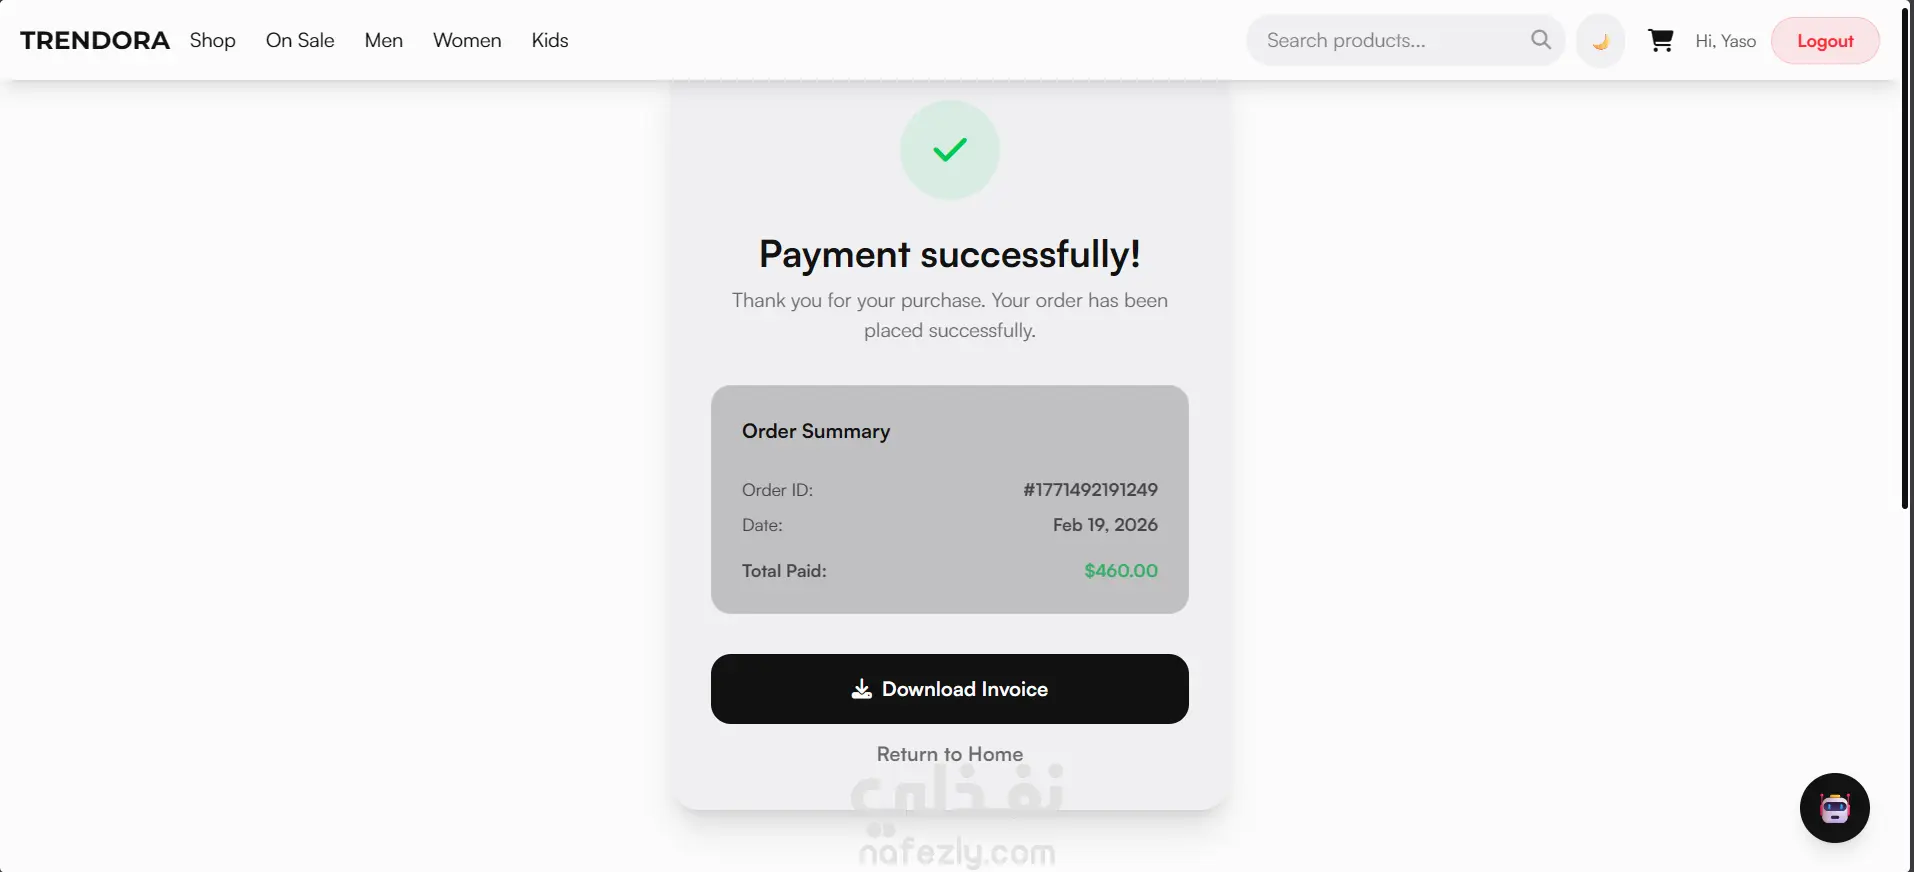Click the magnifying glass search icon
The width and height of the screenshot is (1914, 872).
click(x=1541, y=40)
